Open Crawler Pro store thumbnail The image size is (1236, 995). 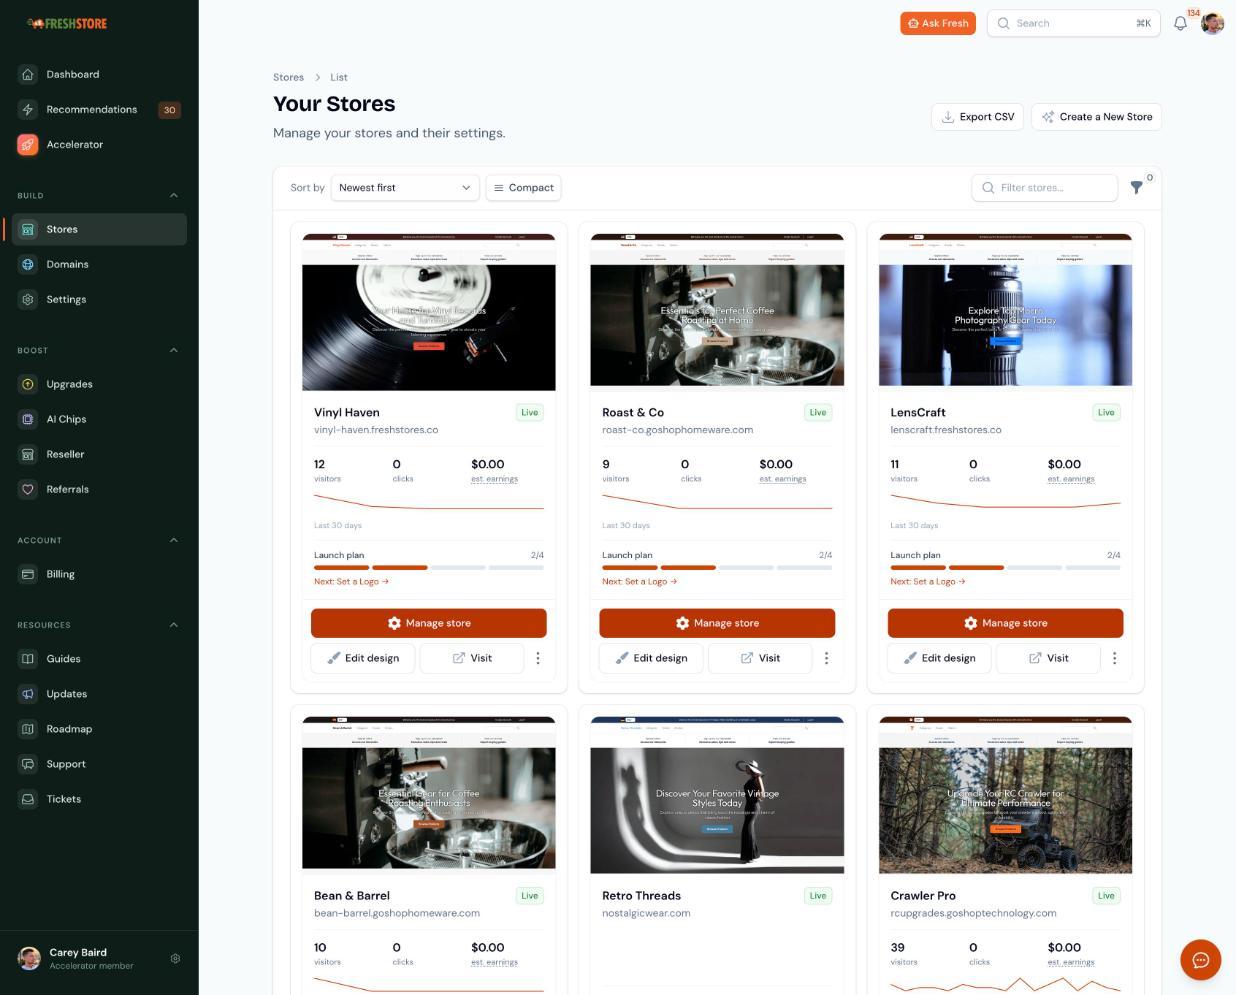click(x=1005, y=795)
